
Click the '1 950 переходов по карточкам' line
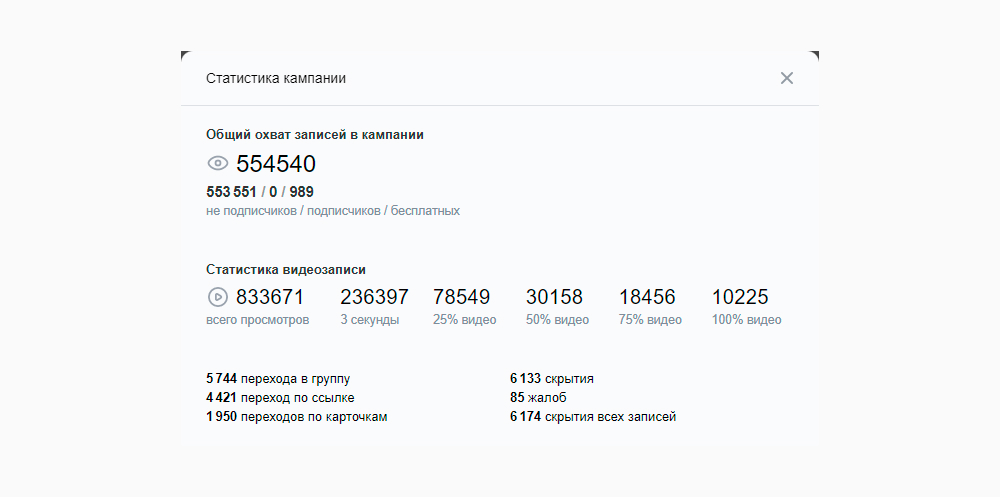(296, 417)
